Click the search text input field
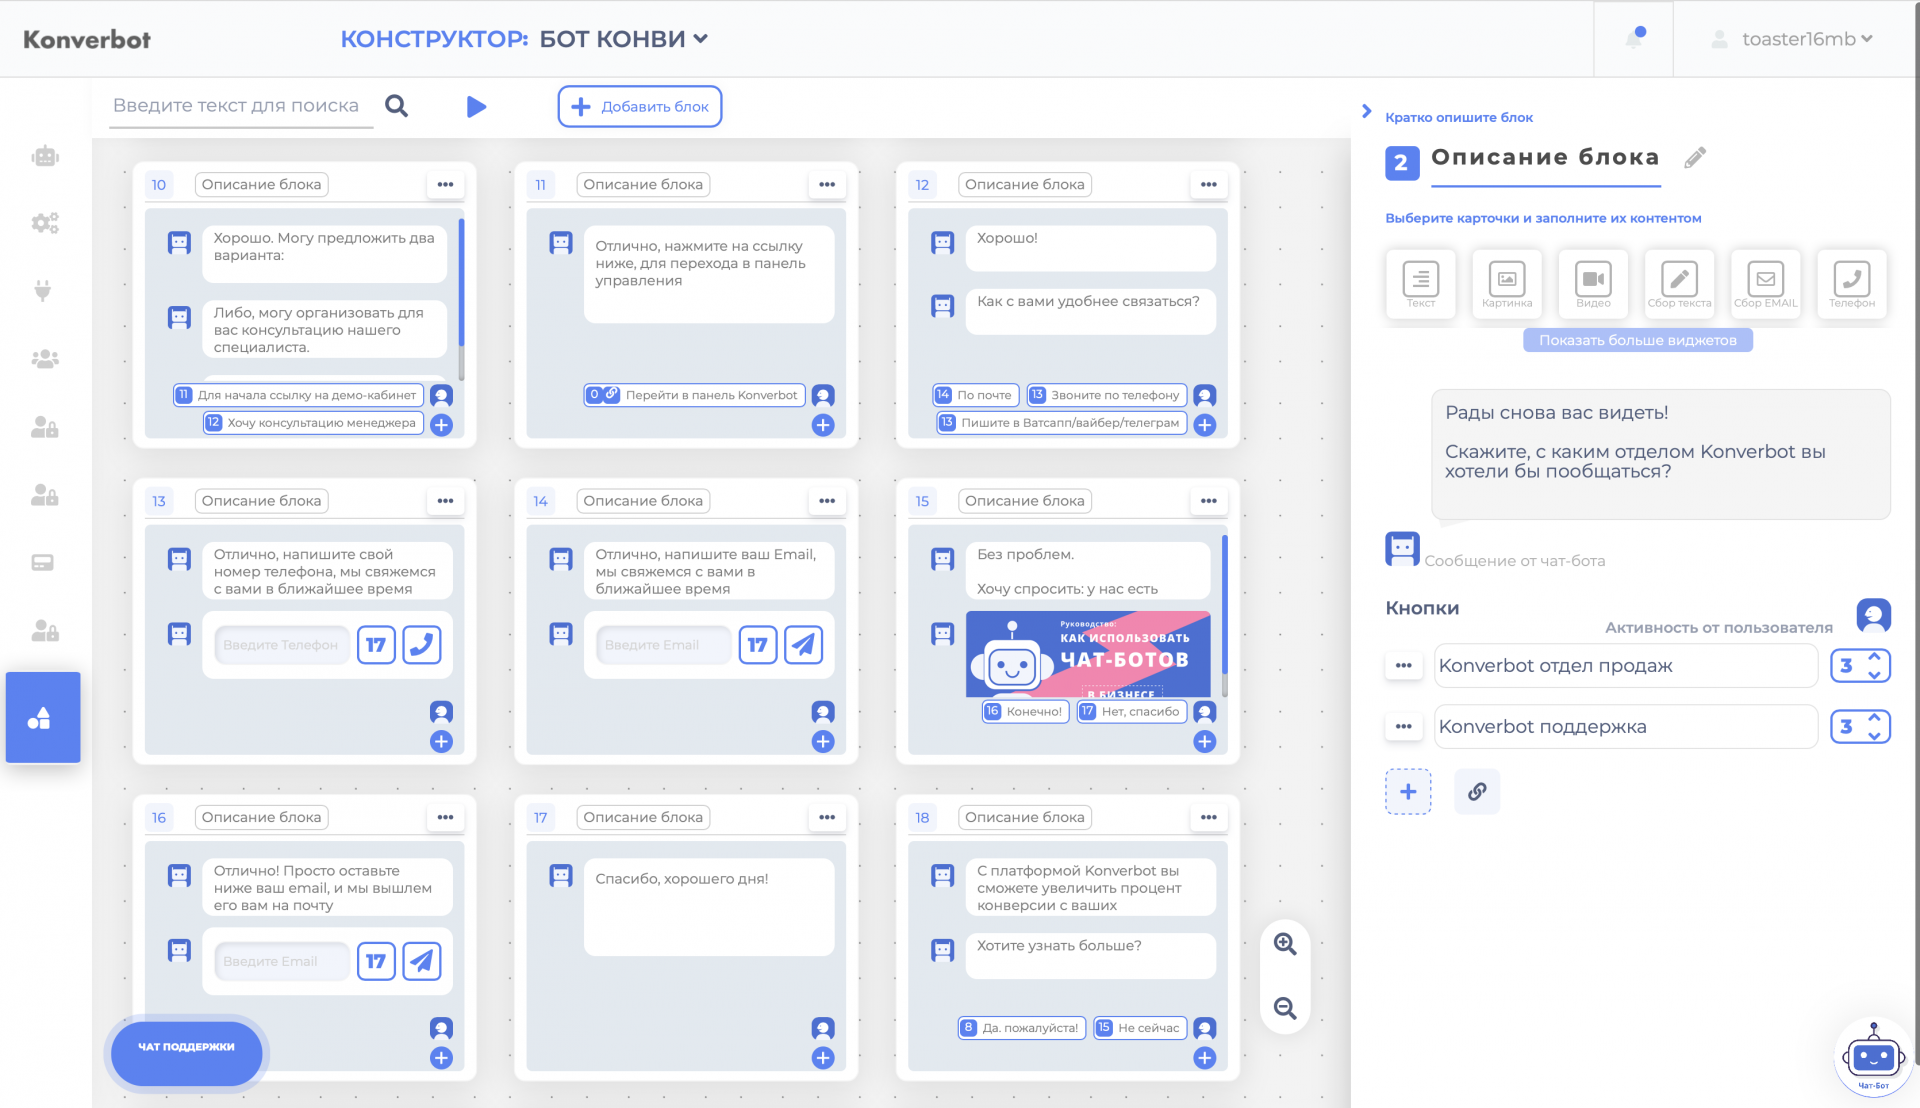Viewport: 1920px width, 1108px height. [x=236, y=106]
